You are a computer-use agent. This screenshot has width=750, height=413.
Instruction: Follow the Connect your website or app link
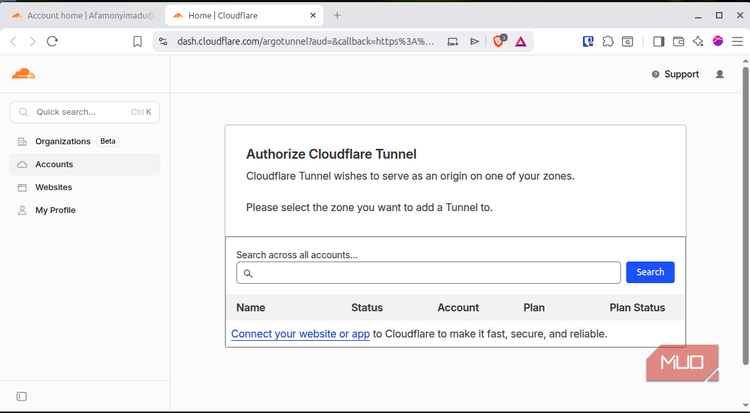(300, 334)
